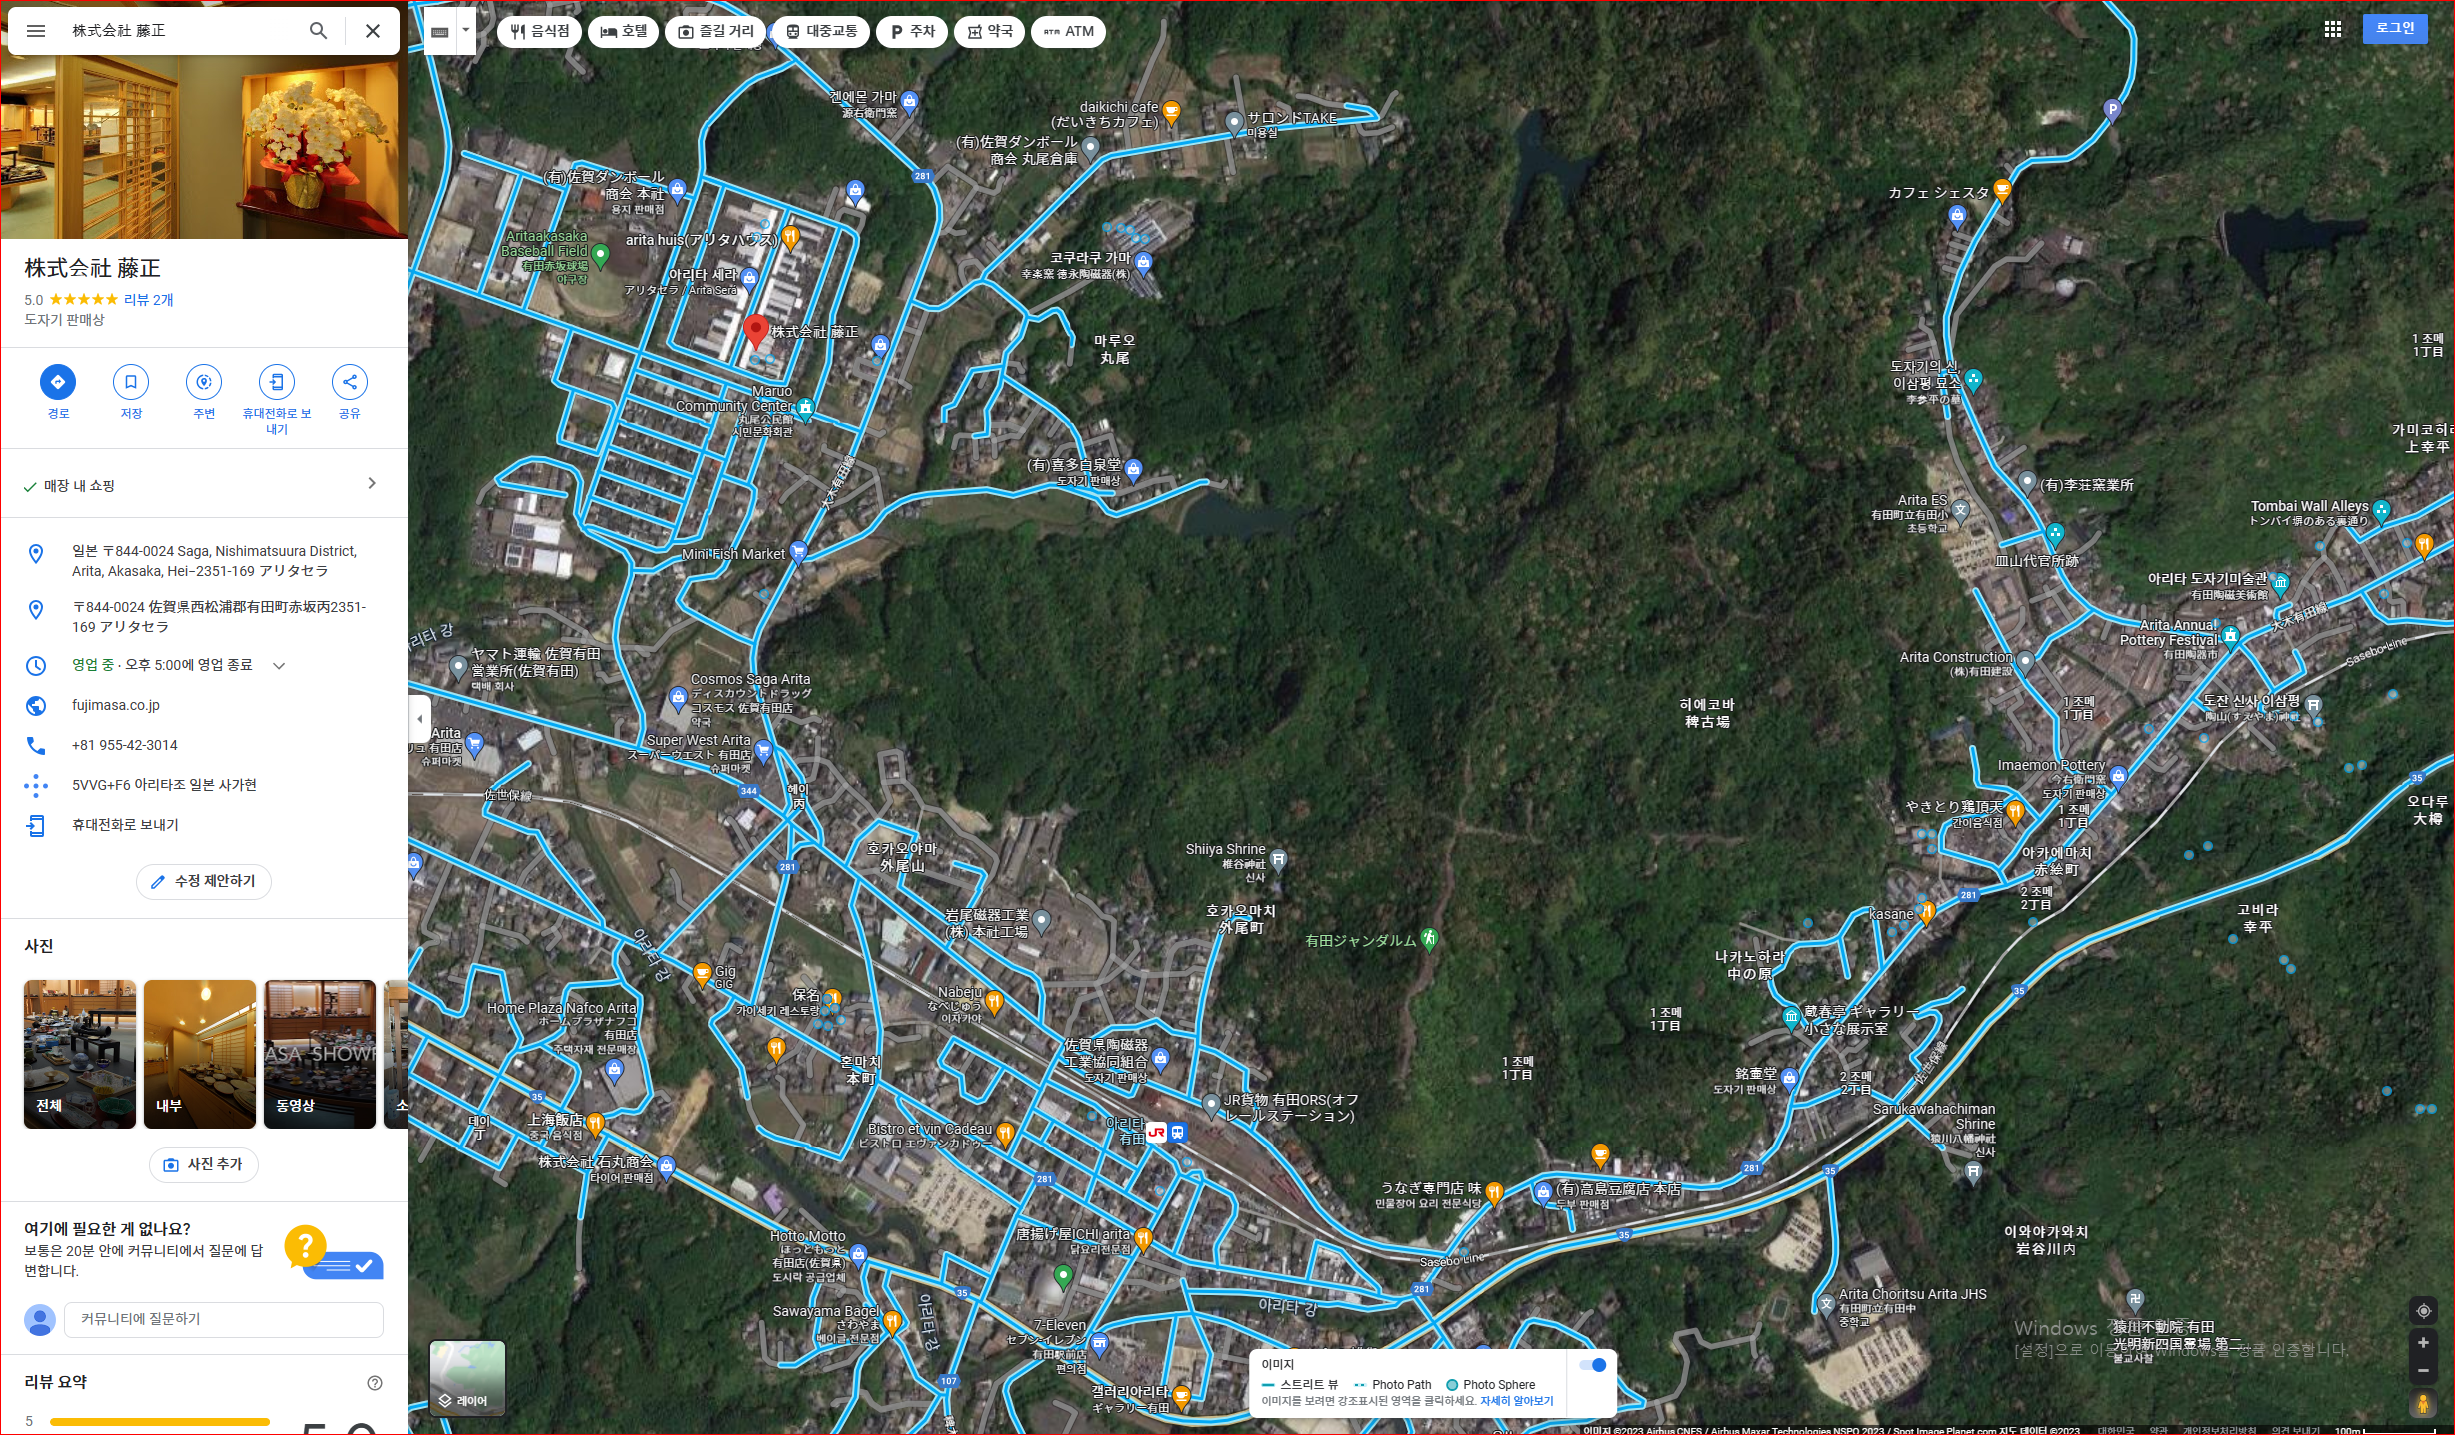Click the main place photo header
This screenshot has height=1435, width=2455.
click(204, 147)
